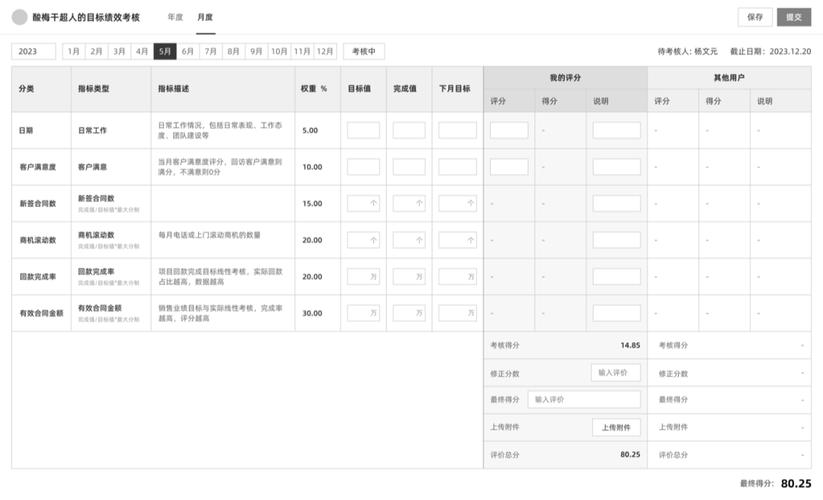Click the 上传附件 upload button
The width and height of the screenshot is (823, 500).
click(x=617, y=428)
